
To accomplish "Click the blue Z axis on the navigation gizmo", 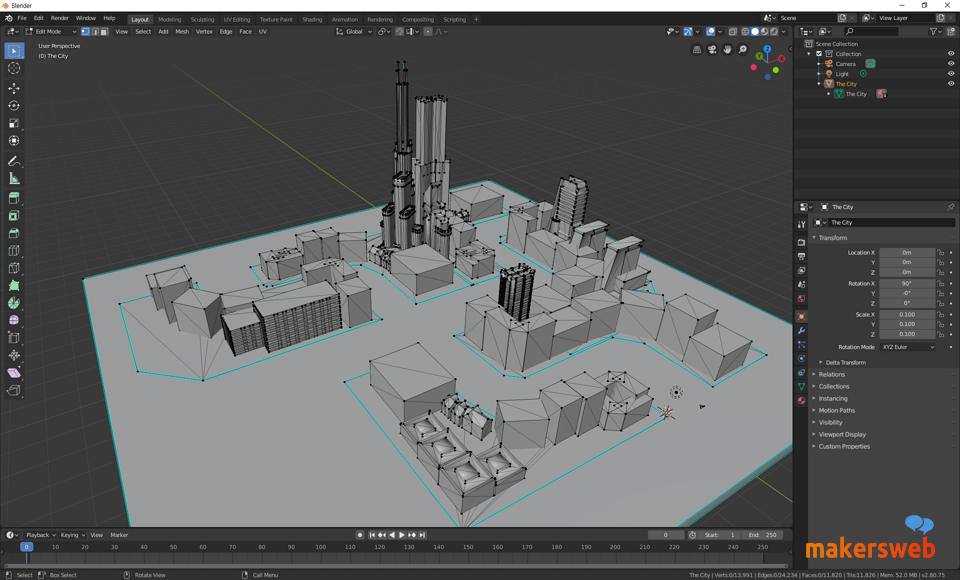I will click(768, 48).
